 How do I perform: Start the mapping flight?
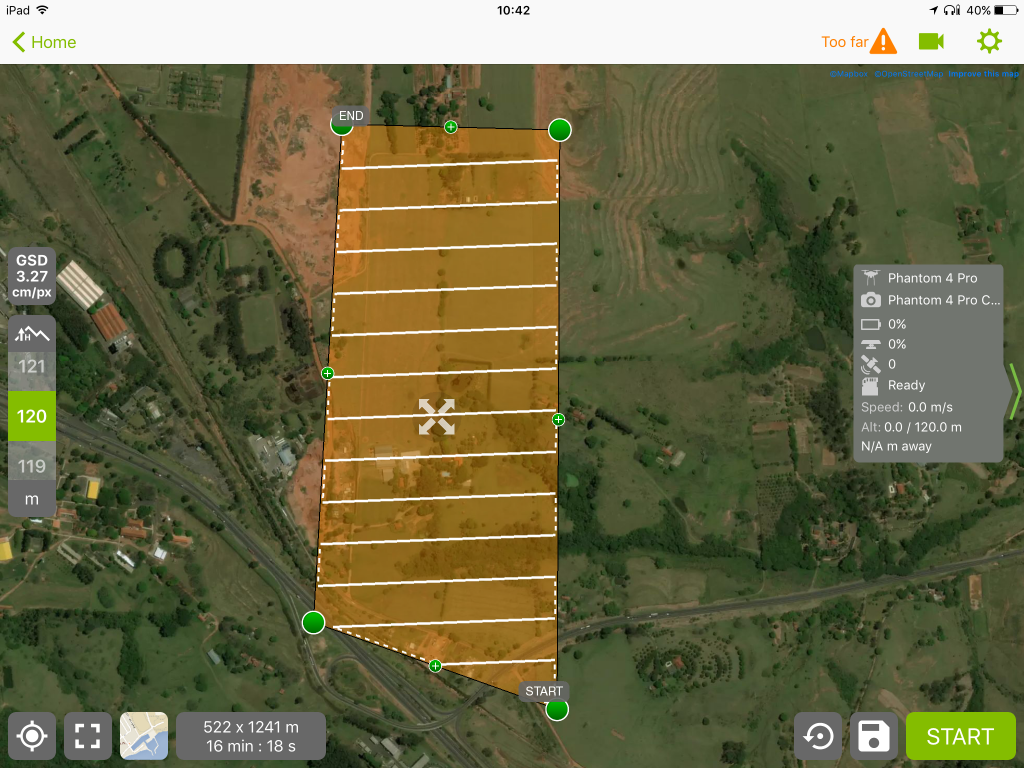pyautogui.click(x=960, y=736)
